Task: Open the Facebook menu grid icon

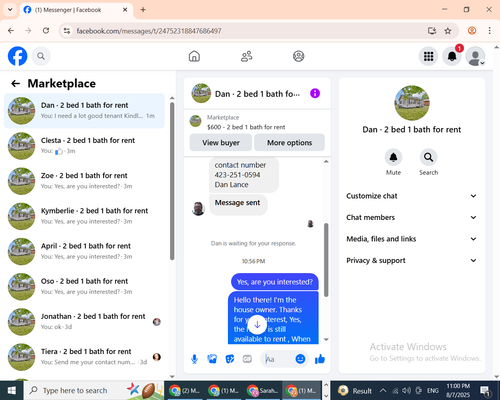Action: coord(428,56)
